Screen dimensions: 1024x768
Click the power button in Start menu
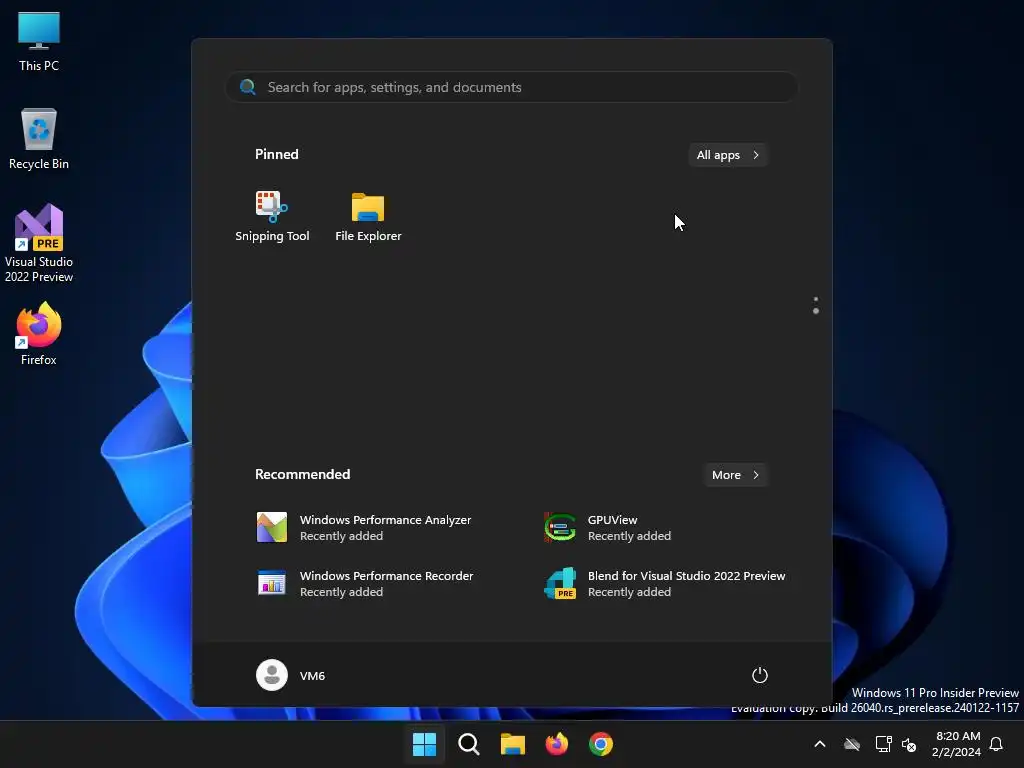(x=760, y=675)
